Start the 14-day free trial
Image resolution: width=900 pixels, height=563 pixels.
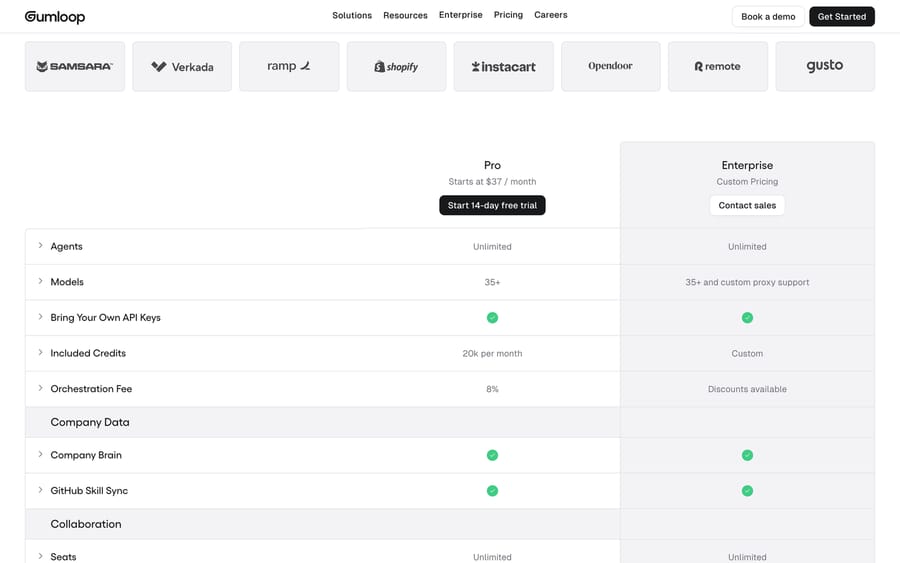(x=492, y=205)
